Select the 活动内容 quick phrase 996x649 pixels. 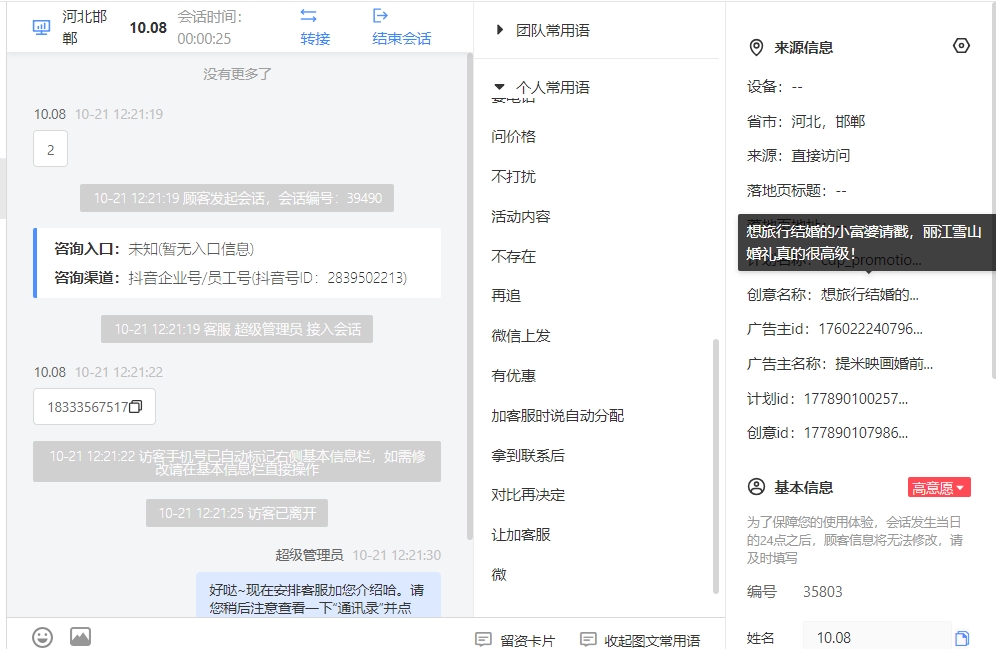(x=521, y=217)
